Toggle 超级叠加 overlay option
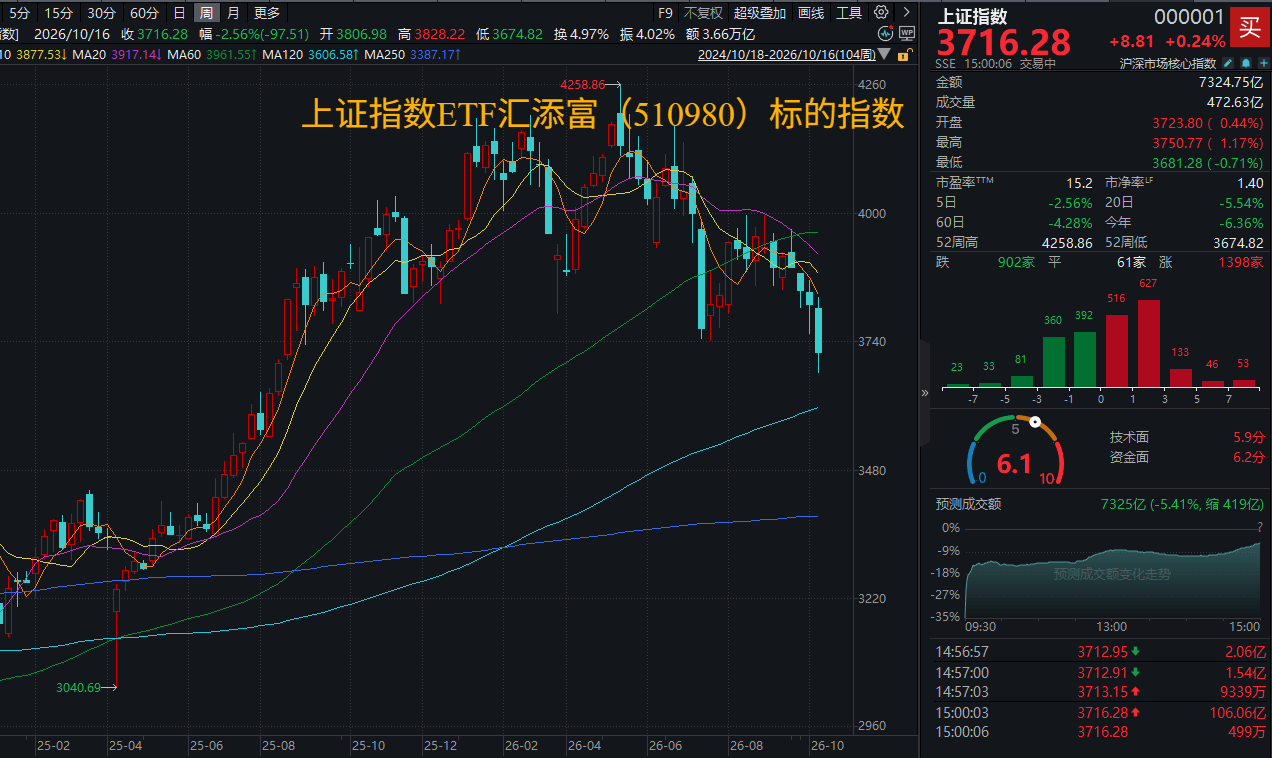The width and height of the screenshot is (1272, 758). click(759, 13)
